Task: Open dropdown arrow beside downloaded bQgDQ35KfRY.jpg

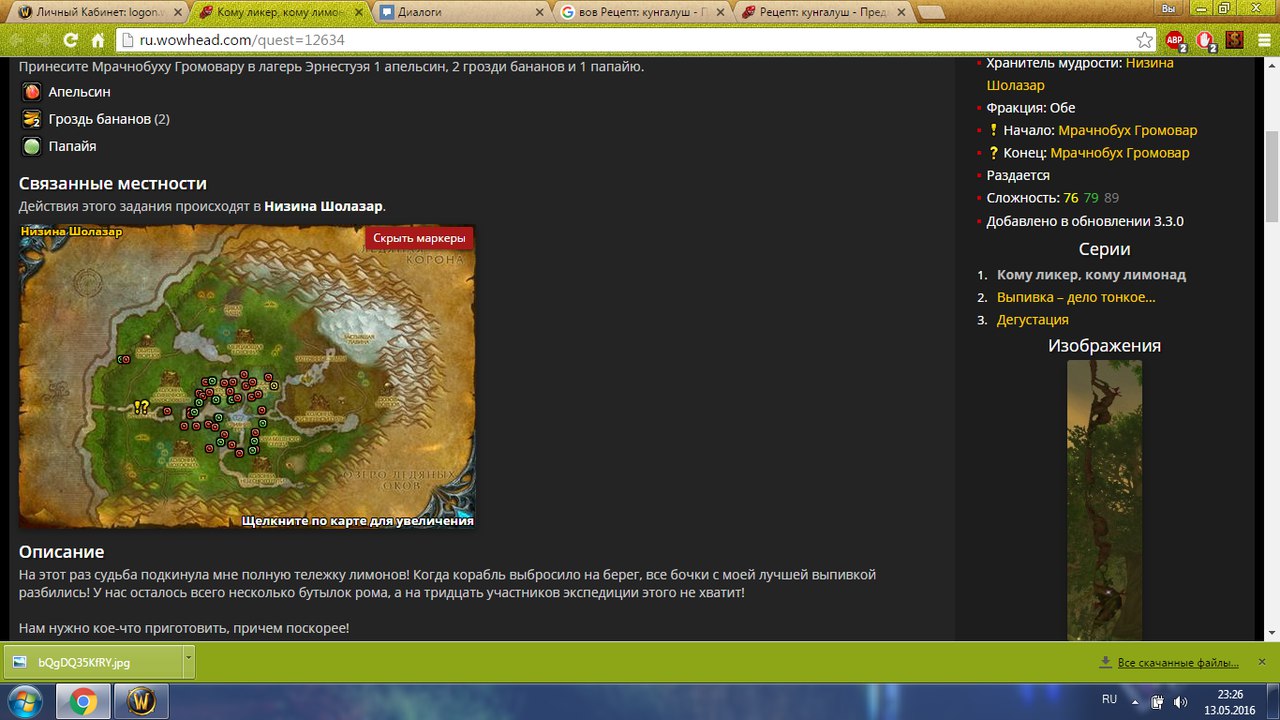Action: click(x=188, y=662)
